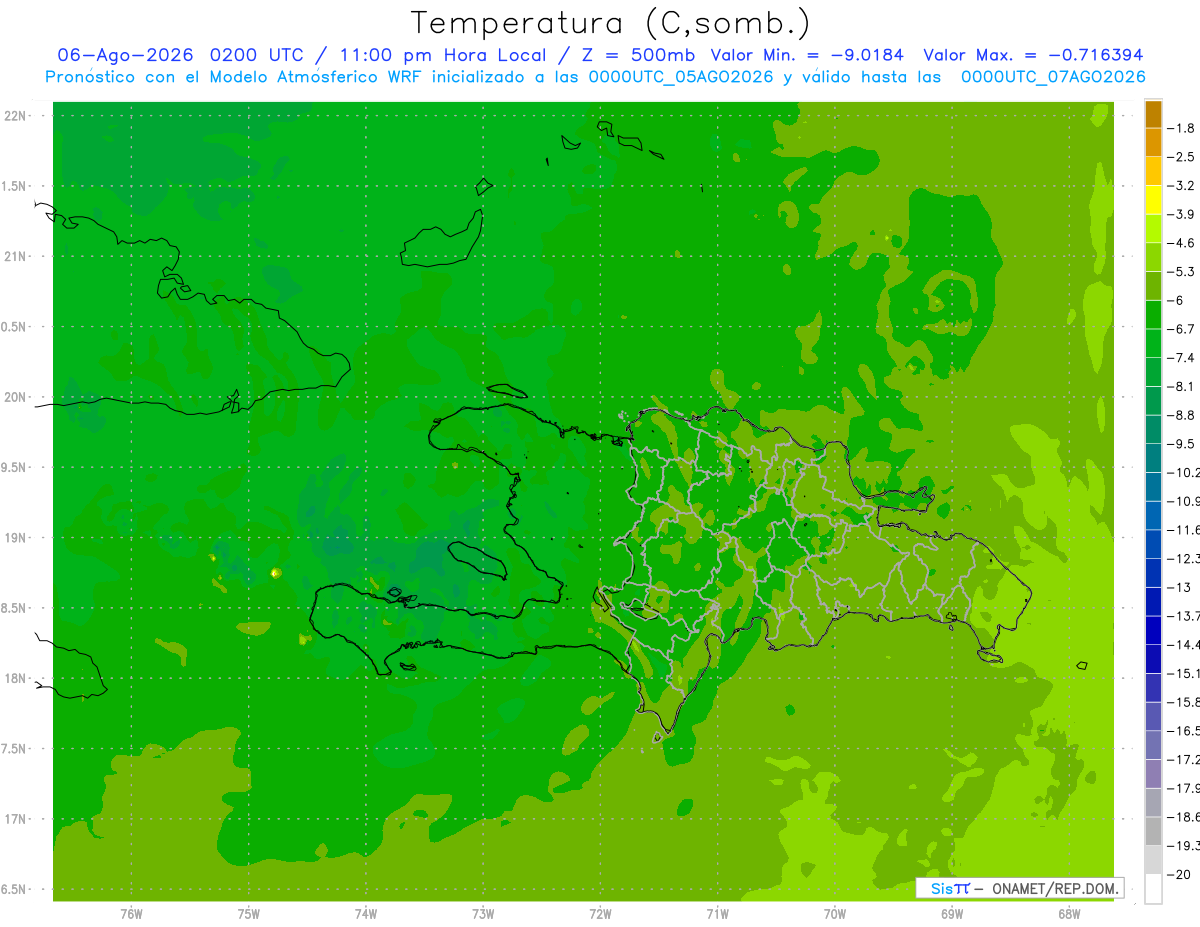
Task: Click the "SisTT - ONAMET/REP.DOM." credit label
Action: [1019, 888]
